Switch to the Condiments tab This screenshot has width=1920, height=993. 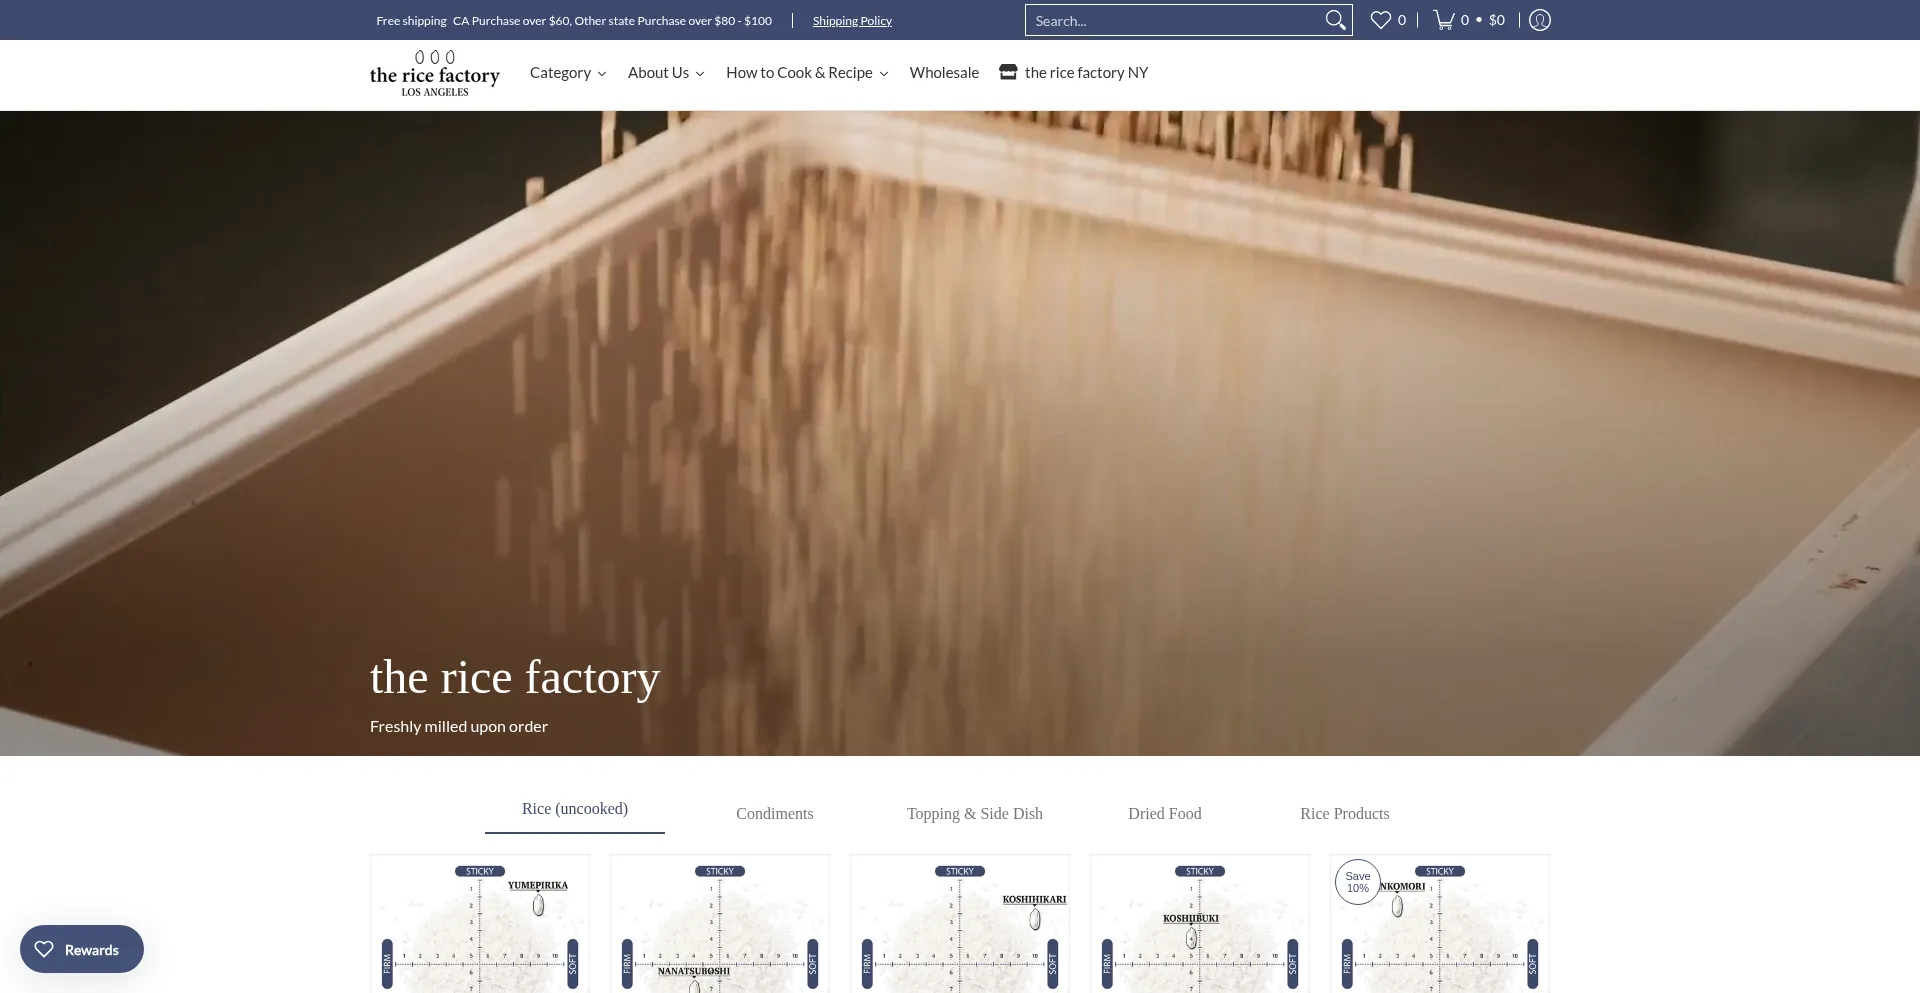tap(774, 814)
